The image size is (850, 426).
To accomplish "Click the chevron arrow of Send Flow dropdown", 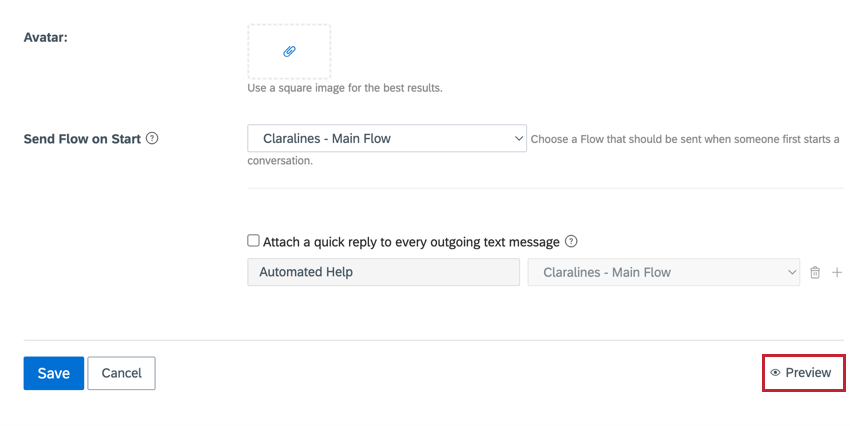I will pyautogui.click(x=518, y=138).
